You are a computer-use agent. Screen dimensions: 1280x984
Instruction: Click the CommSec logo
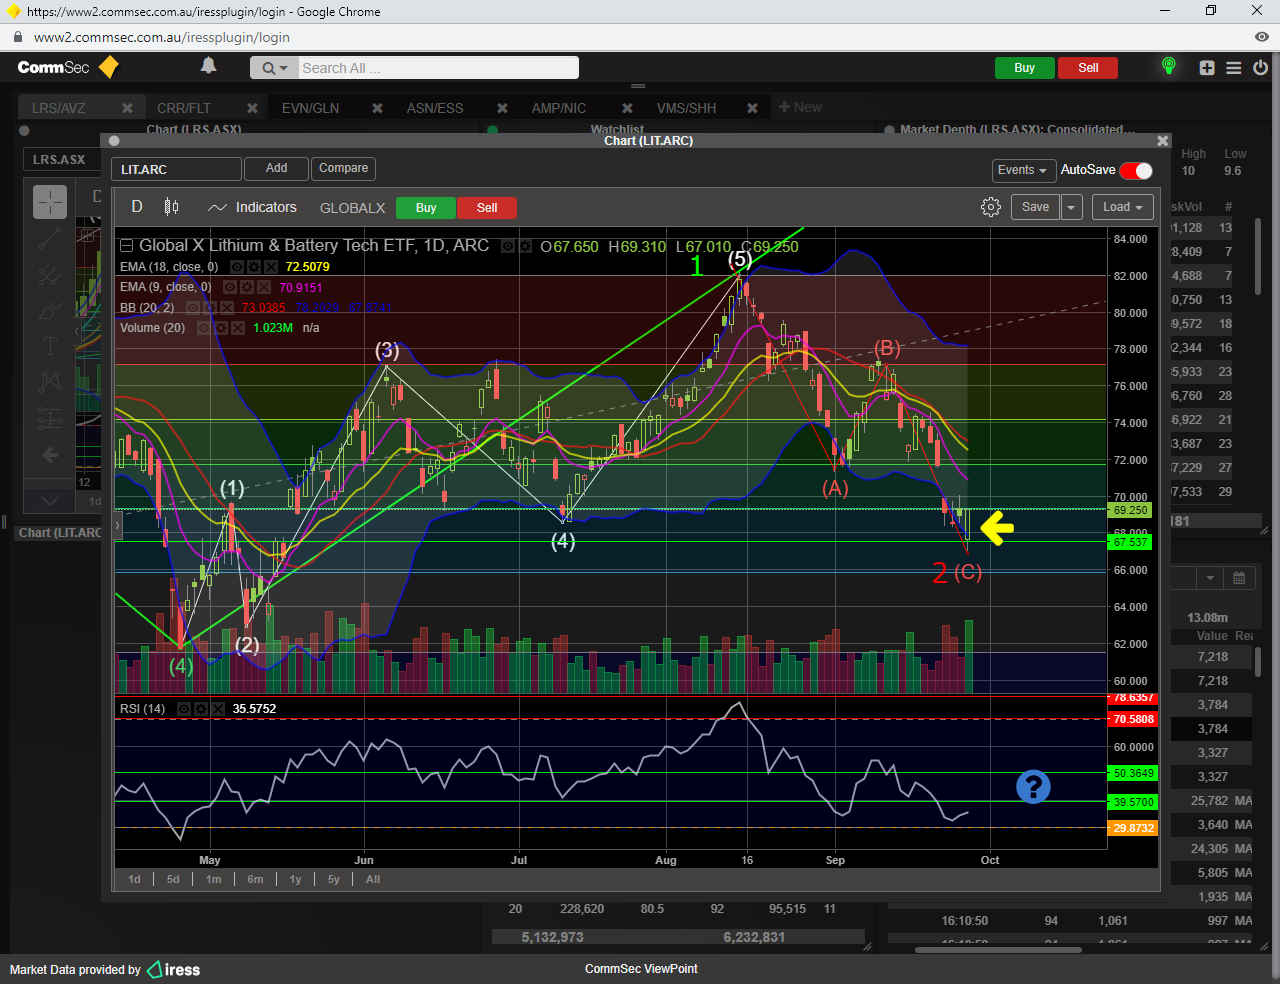click(x=68, y=67)
